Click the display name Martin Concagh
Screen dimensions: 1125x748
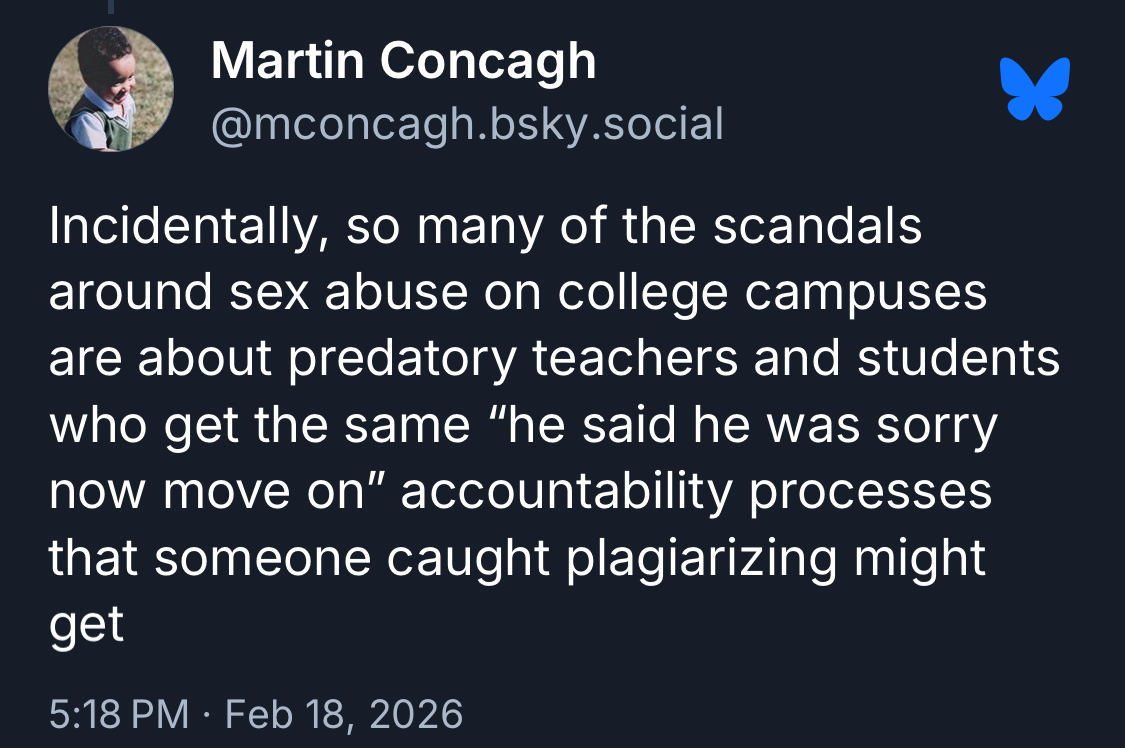[403, 62]
